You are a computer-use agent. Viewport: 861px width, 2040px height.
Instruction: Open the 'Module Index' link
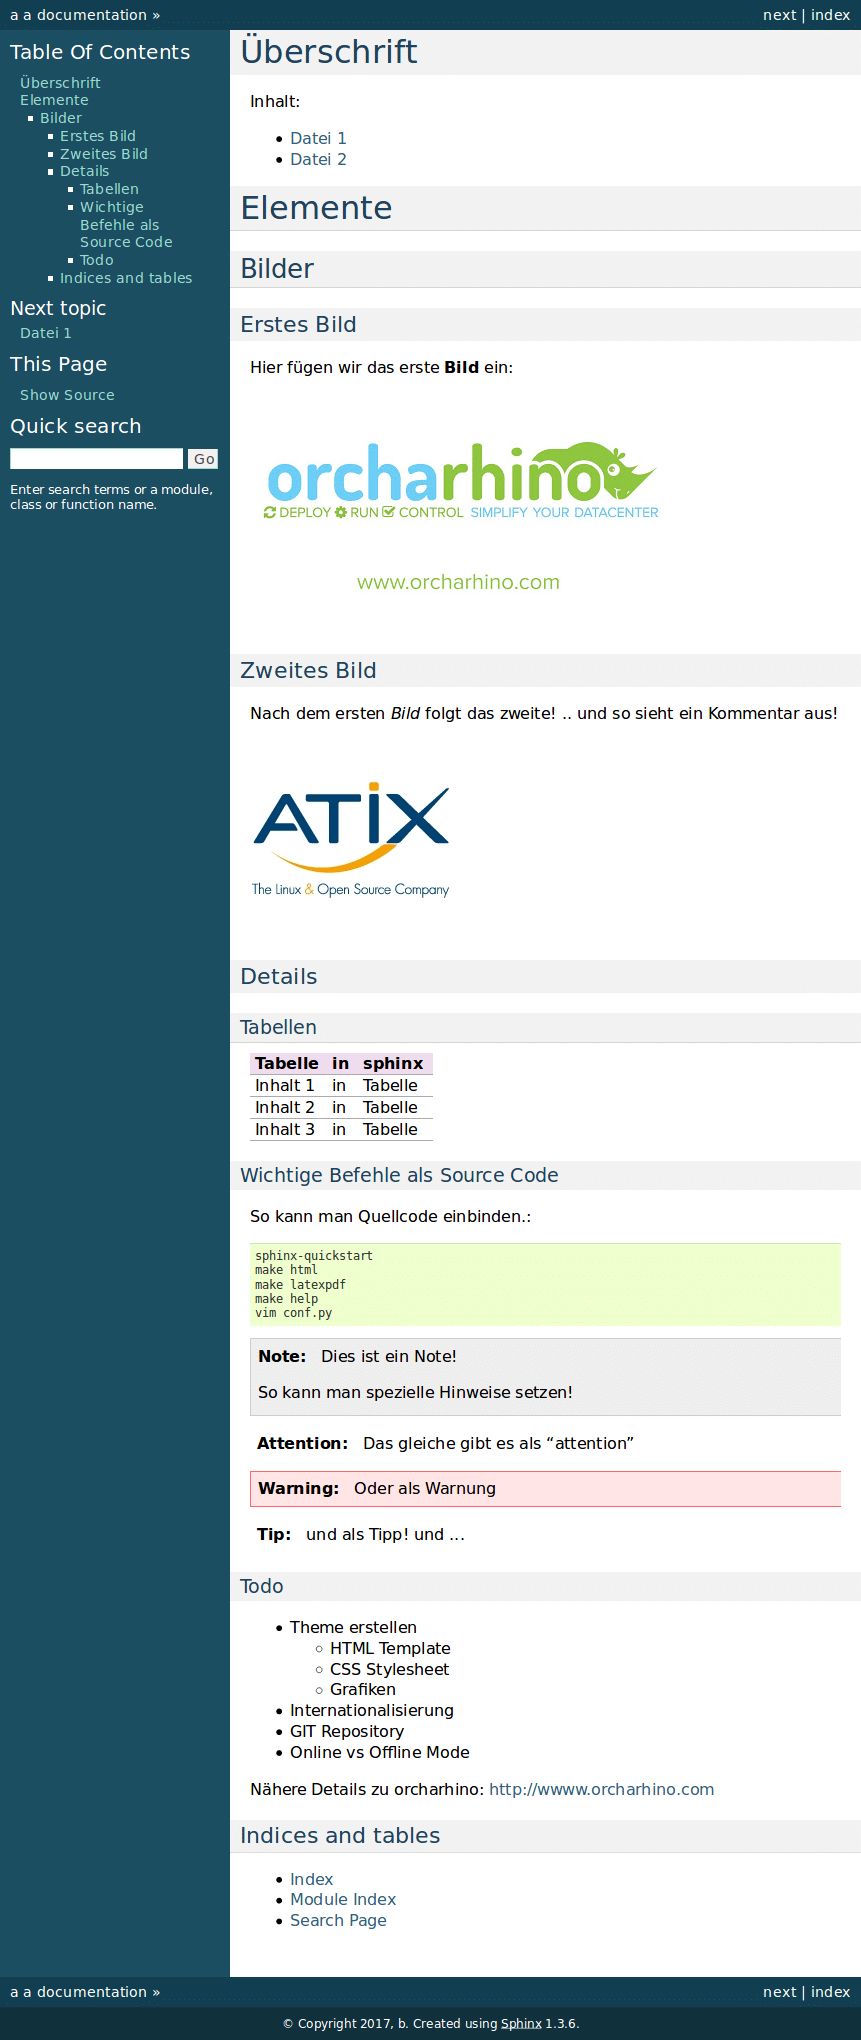[343, 1899]
